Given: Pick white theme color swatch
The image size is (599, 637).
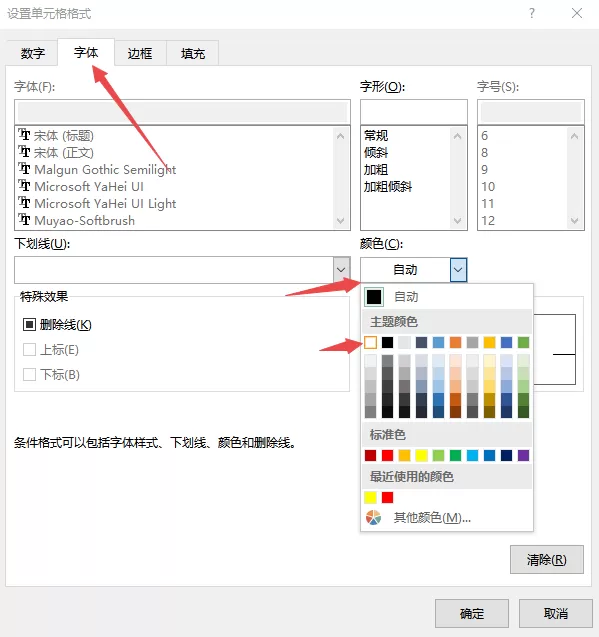Looking at the screenshot, I should pyautogui.click(x=371, y=342).
